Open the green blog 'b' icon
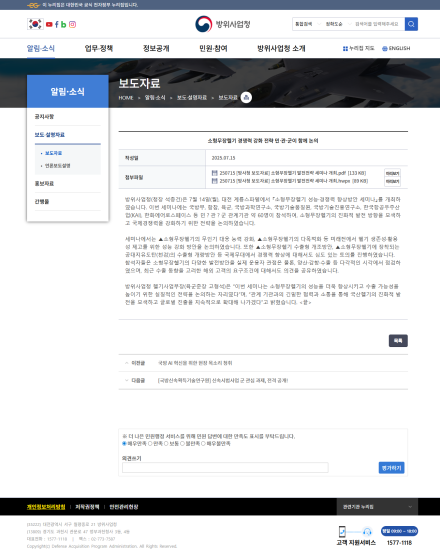 [x=64, y=24]
